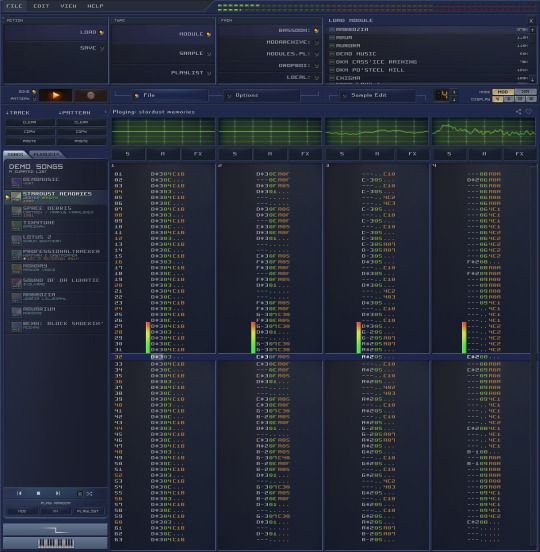The image size is (540, 552).
Task: Open the View menu
Action: pyautogui.click(x=68, y=6)
